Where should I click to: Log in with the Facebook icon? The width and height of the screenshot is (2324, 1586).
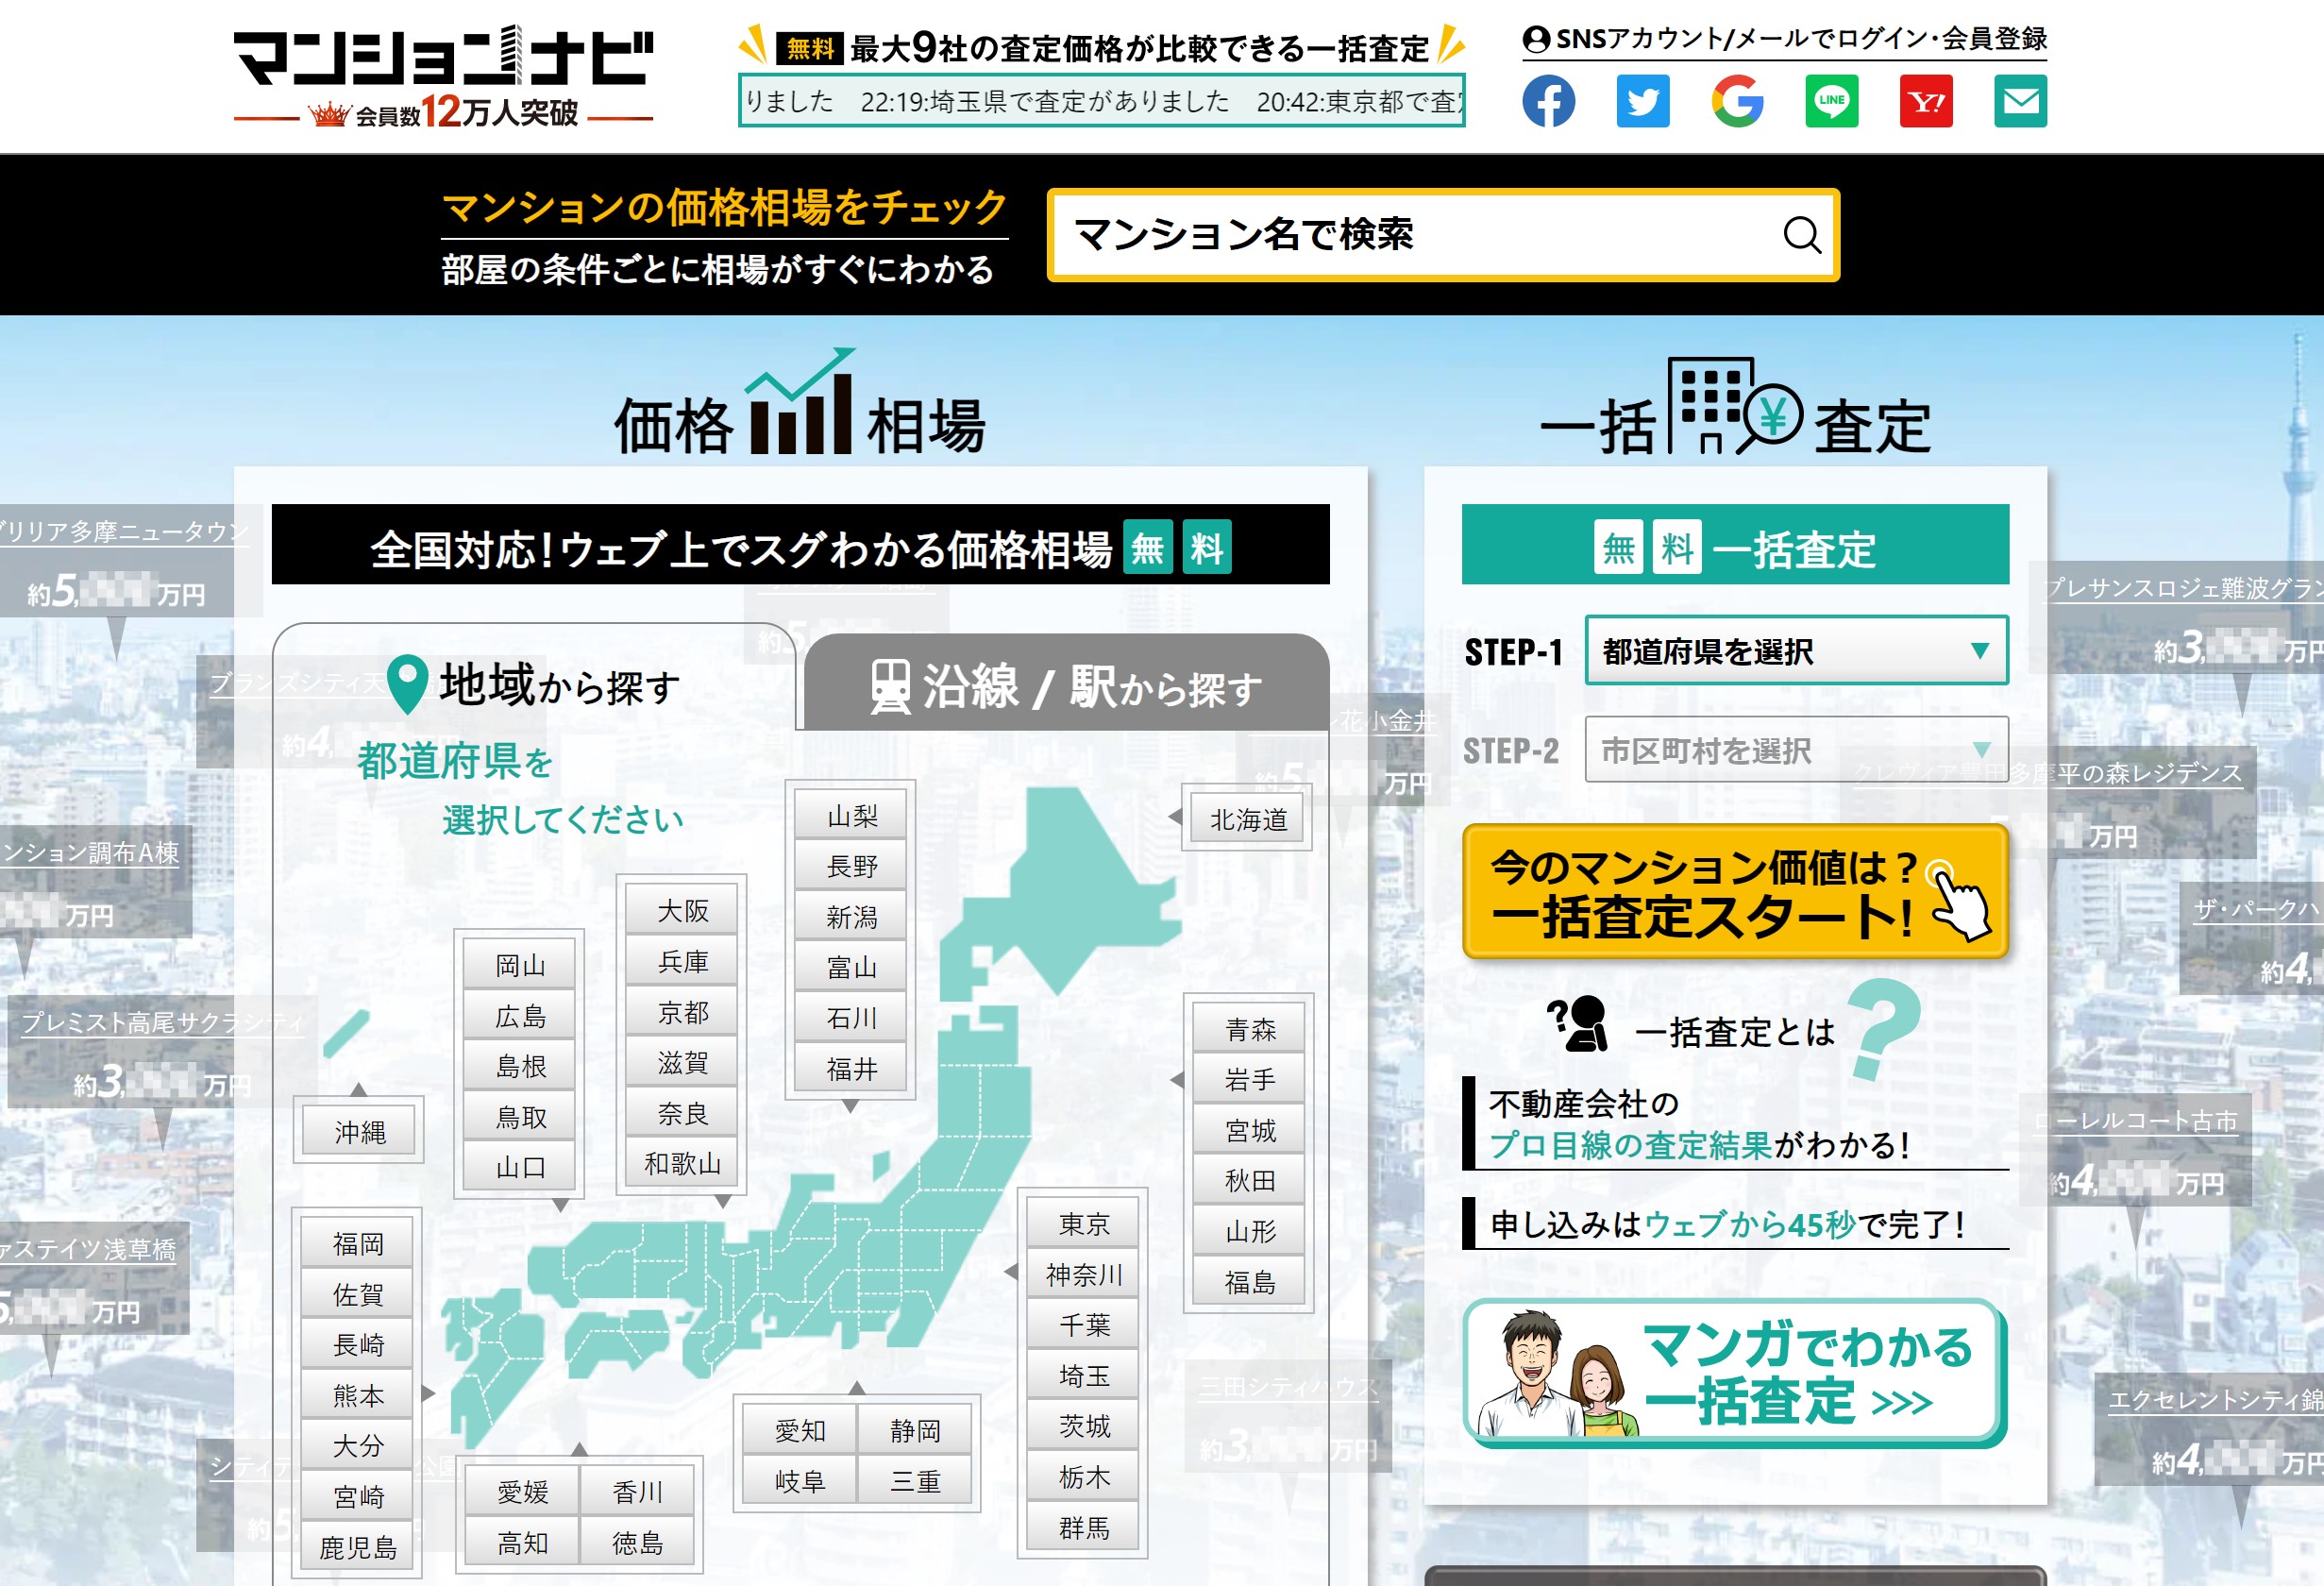[1548, 101]
